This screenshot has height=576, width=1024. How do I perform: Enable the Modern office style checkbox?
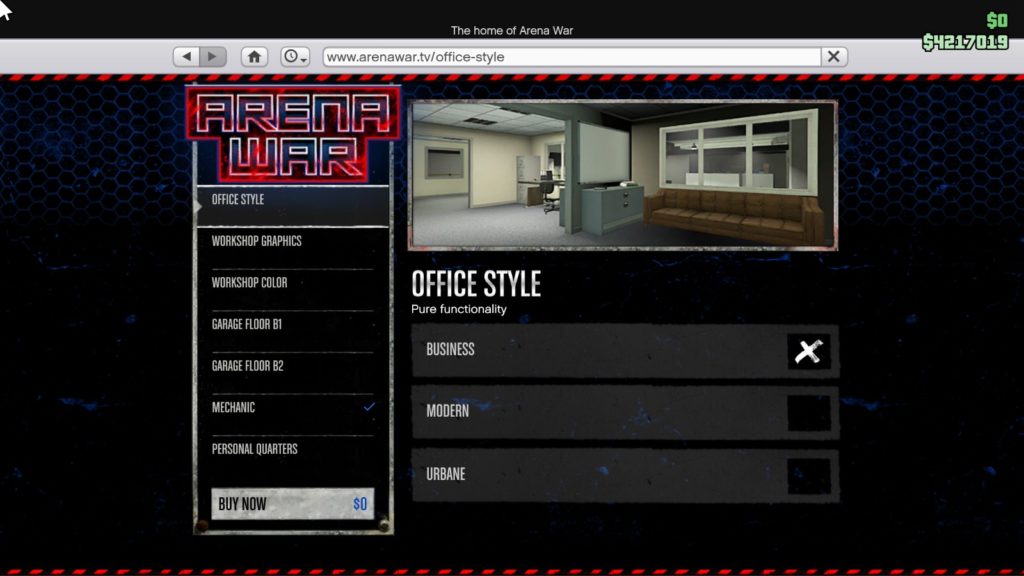coord(808,413)
